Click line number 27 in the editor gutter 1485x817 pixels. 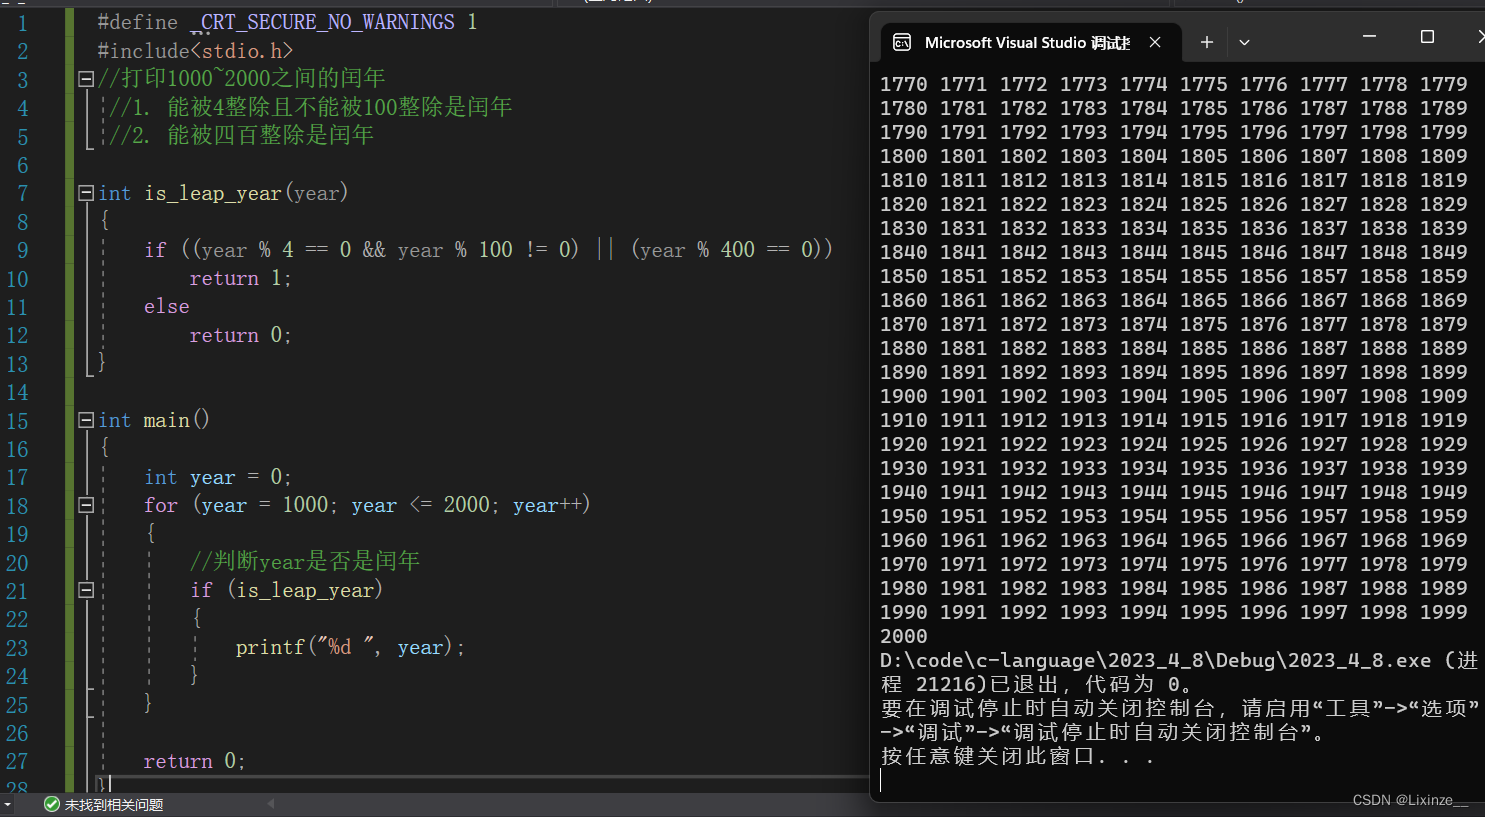click(17, 762)
